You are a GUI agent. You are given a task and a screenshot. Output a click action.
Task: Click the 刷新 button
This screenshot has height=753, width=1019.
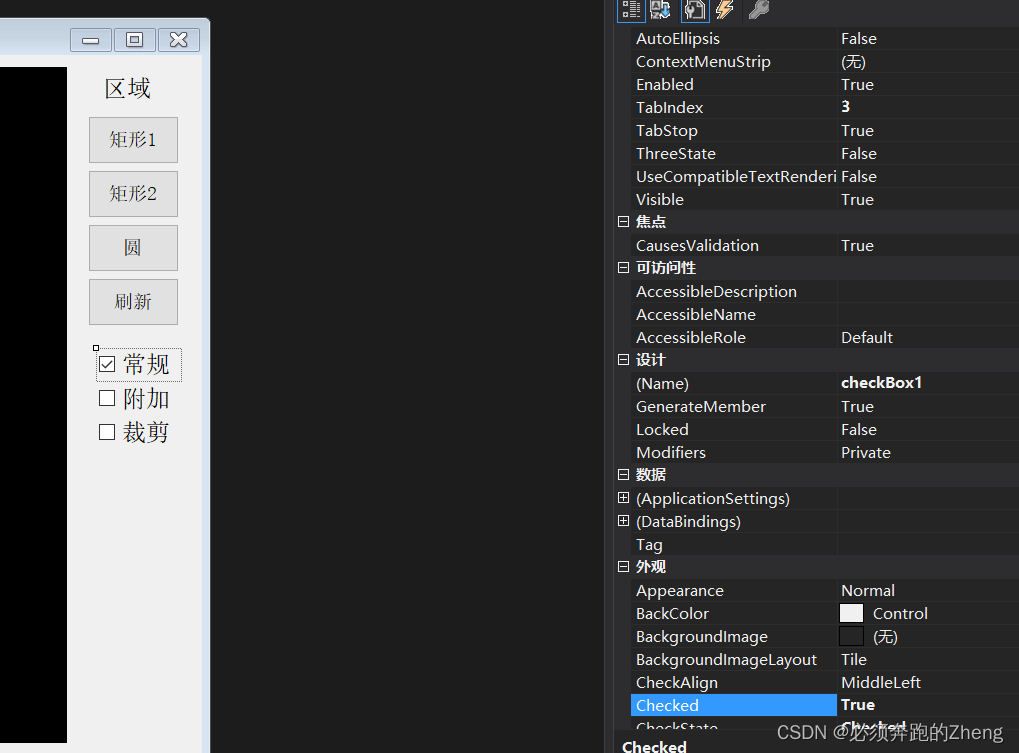pyautogui.click(x=133, y=301)
